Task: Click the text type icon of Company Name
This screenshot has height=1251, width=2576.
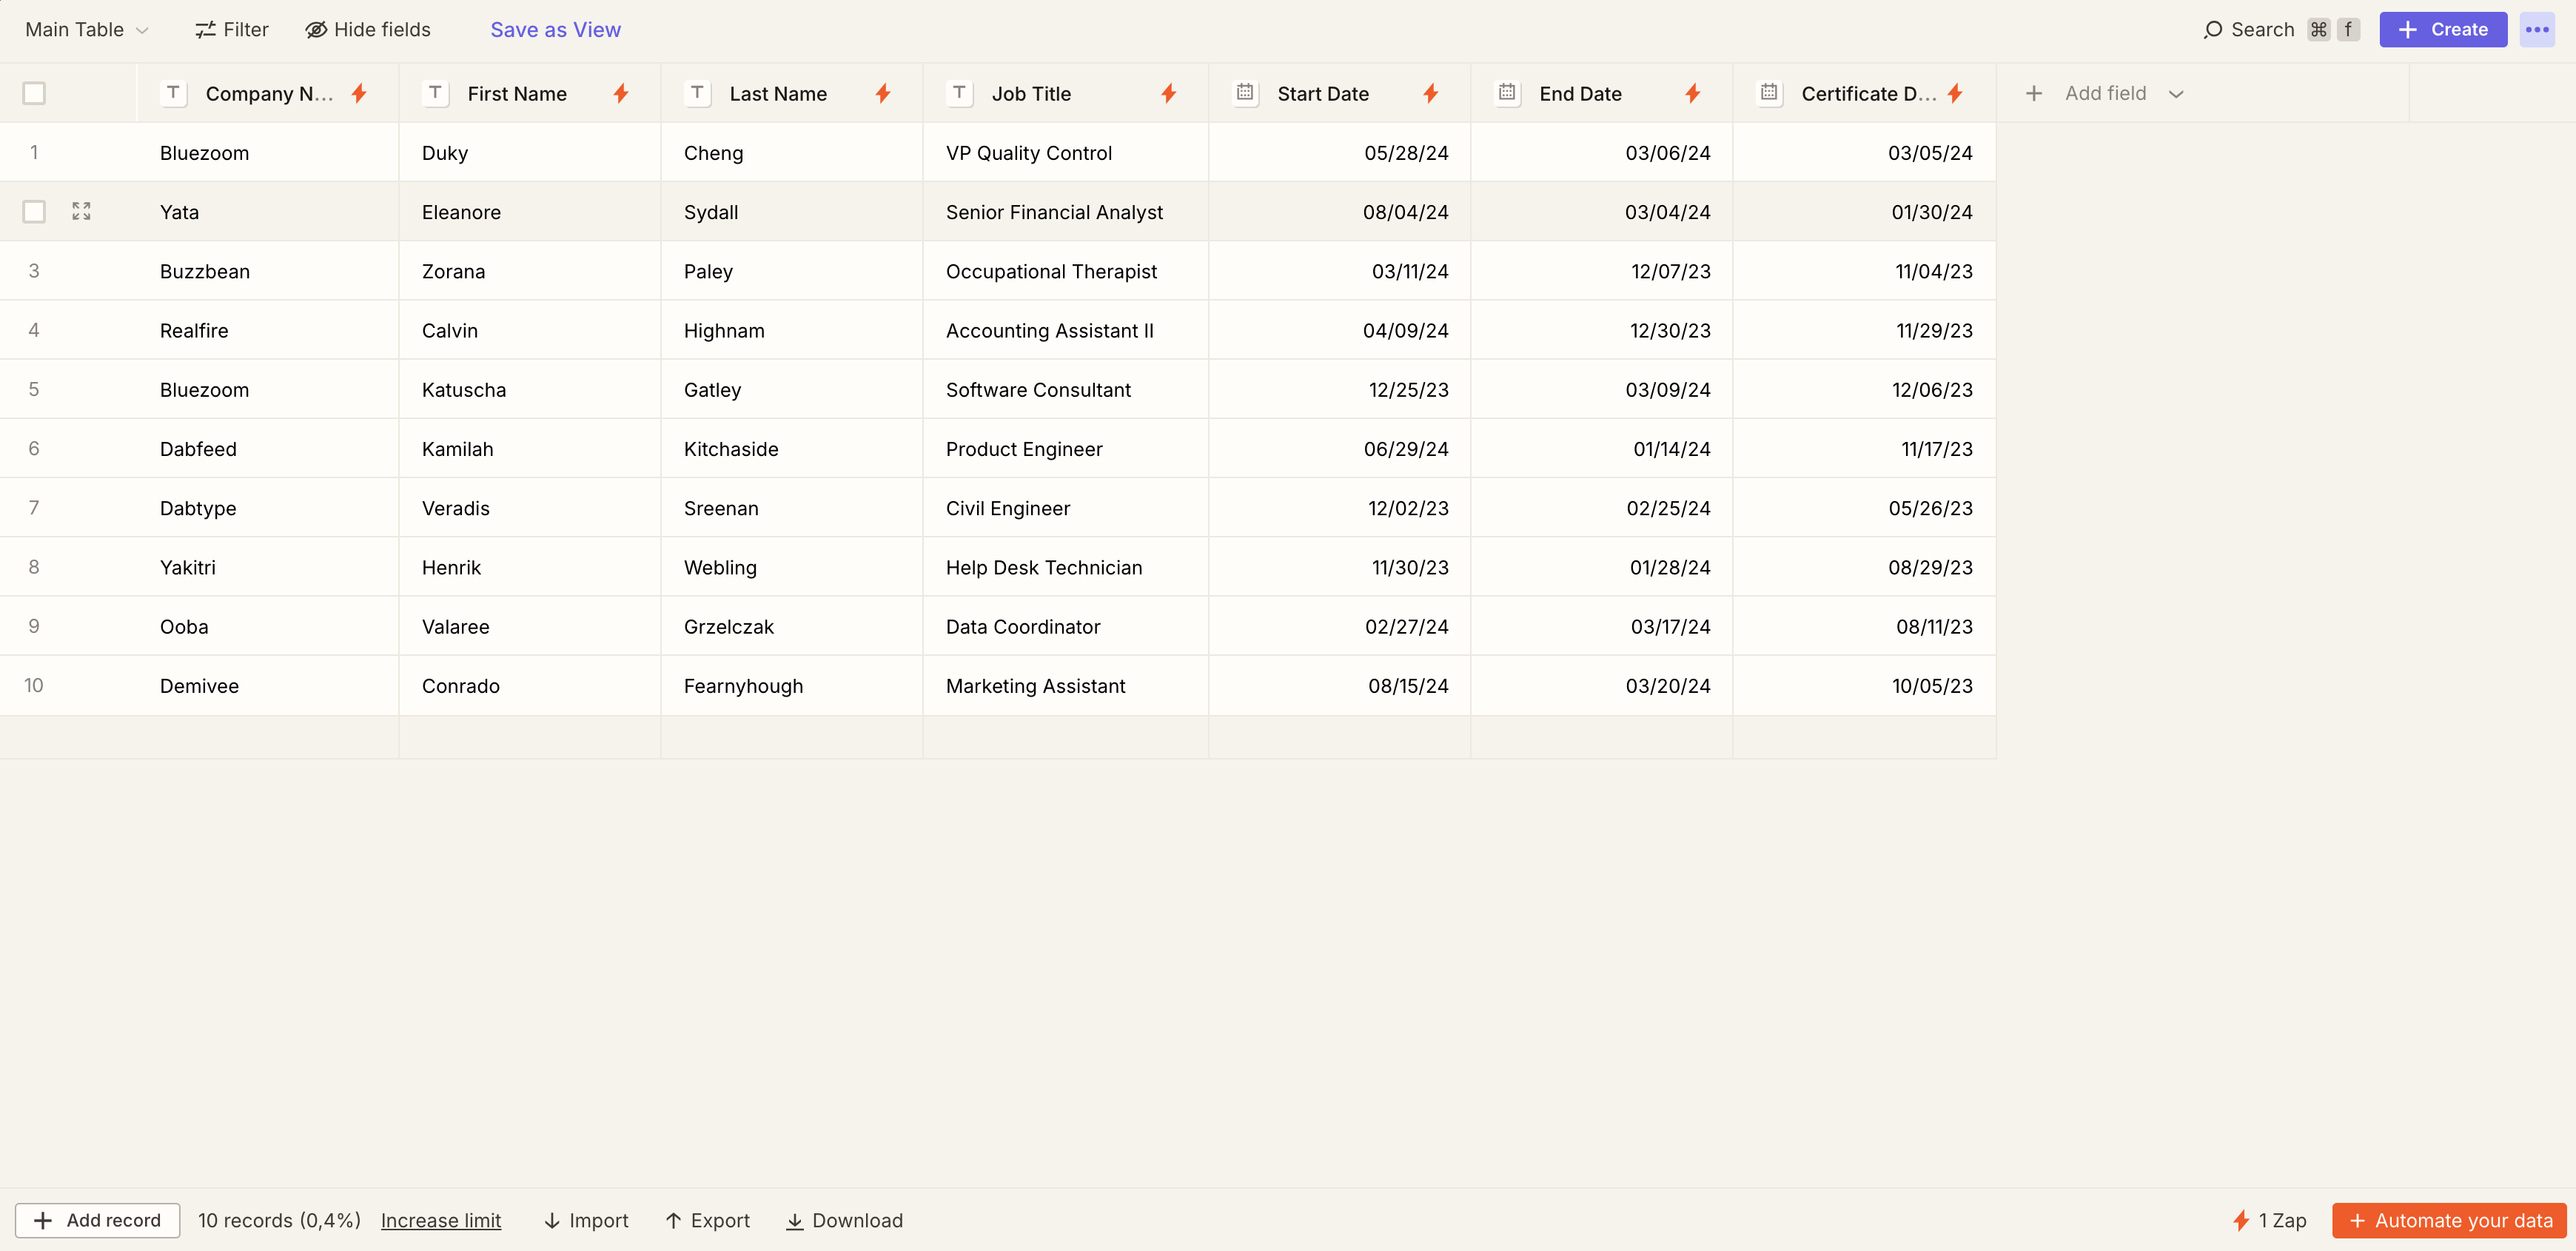Action: [173, 93]
